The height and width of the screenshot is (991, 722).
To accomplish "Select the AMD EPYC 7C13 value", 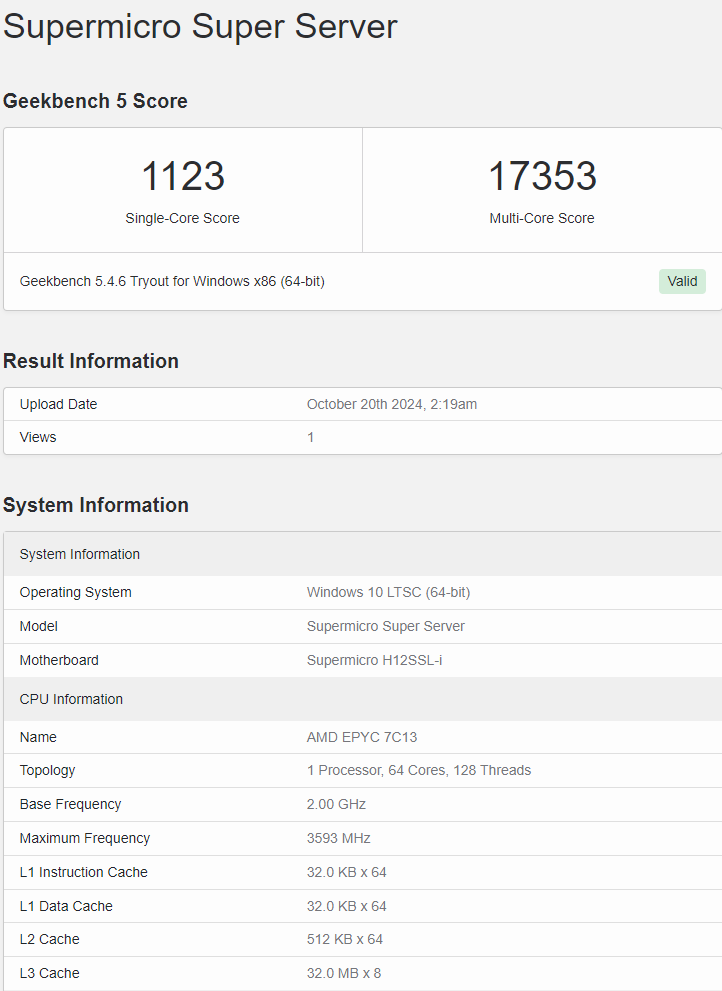I will (362, 737).
